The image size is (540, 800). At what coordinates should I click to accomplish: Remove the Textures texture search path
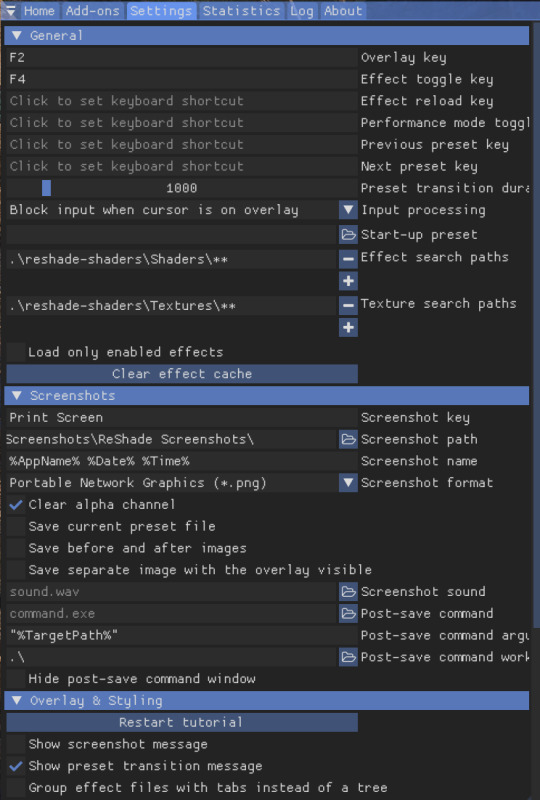(x=348, y=306)
